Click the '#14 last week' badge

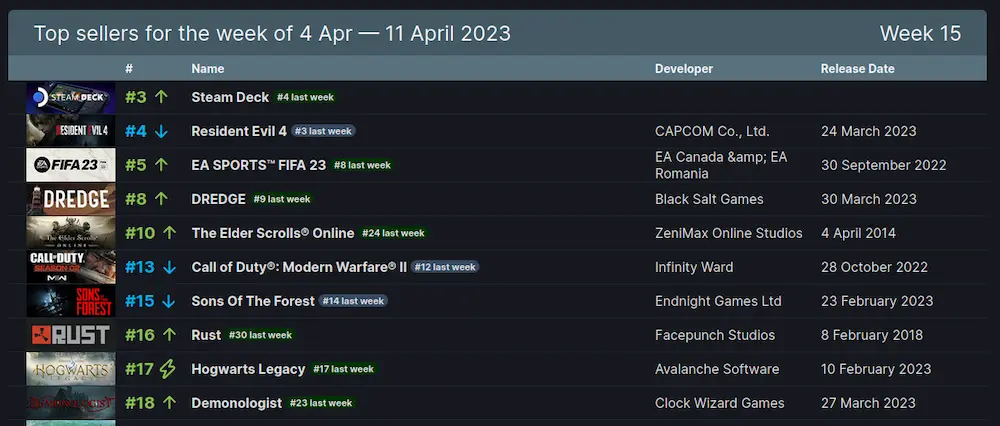pyautogui.click(x=353, y=301)
